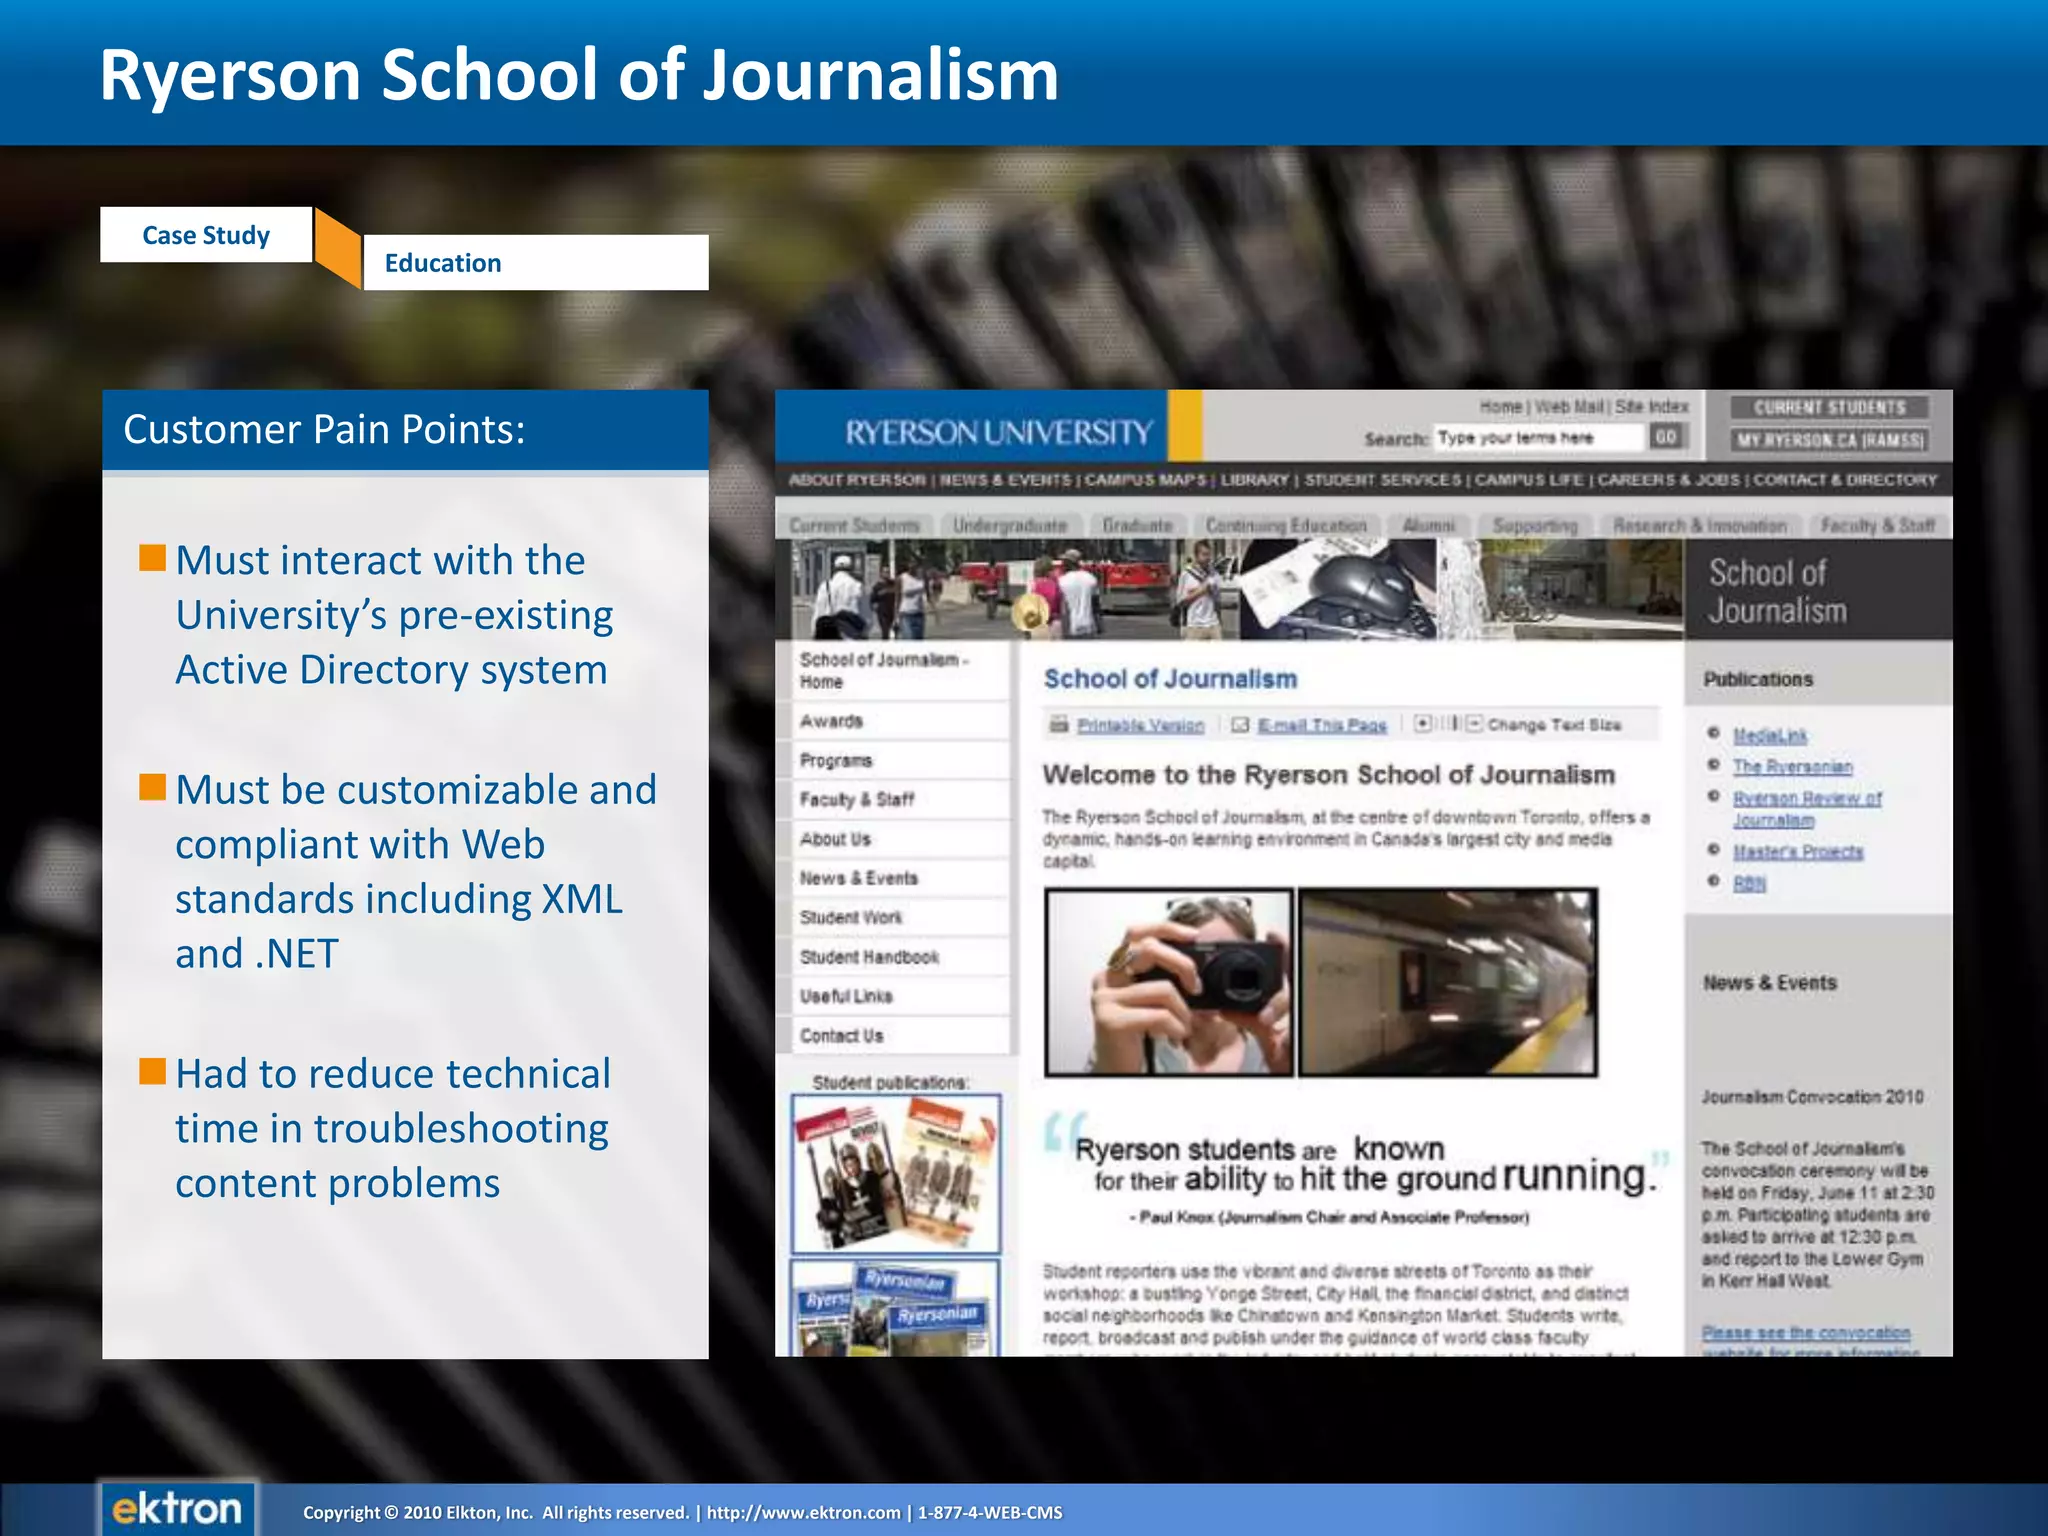Open the E-mail This Page link
The width and height of the screenshot is (2048, 1536).
pyautogui.click(x=1322, y=726)
